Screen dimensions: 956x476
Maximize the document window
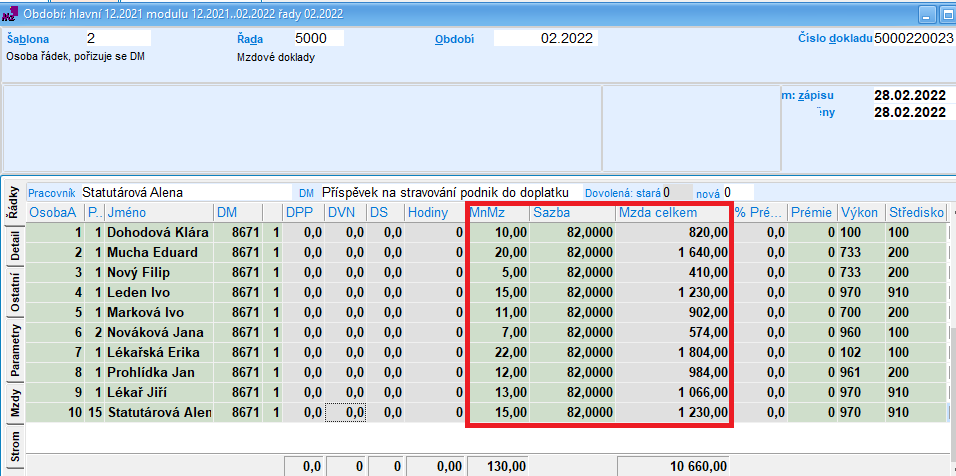click(x=946, y=13)
